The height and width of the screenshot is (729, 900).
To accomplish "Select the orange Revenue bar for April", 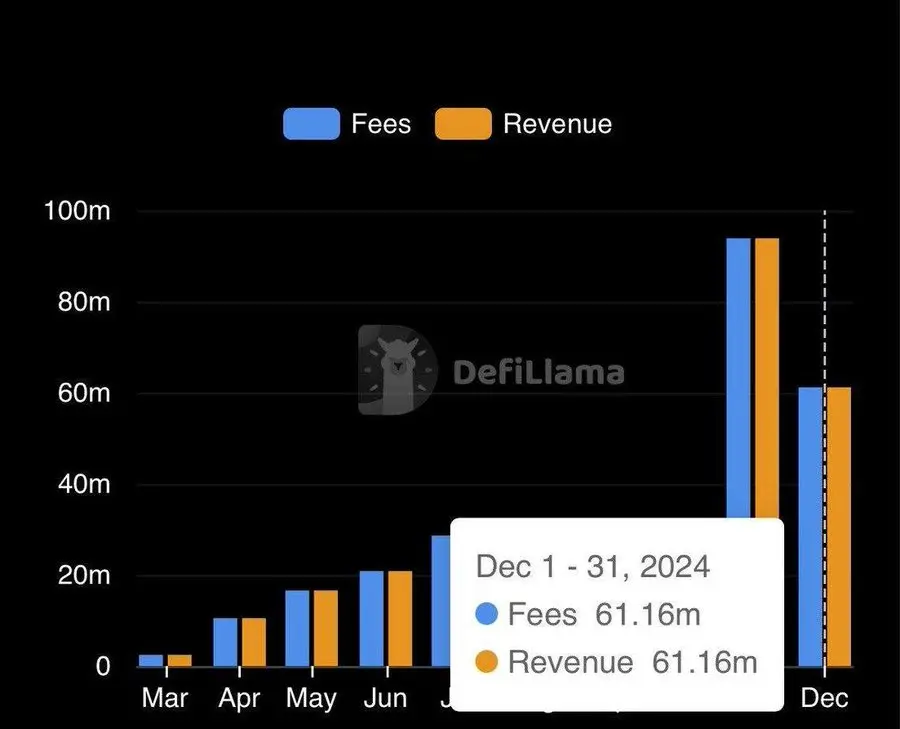I will click(254, 642).
